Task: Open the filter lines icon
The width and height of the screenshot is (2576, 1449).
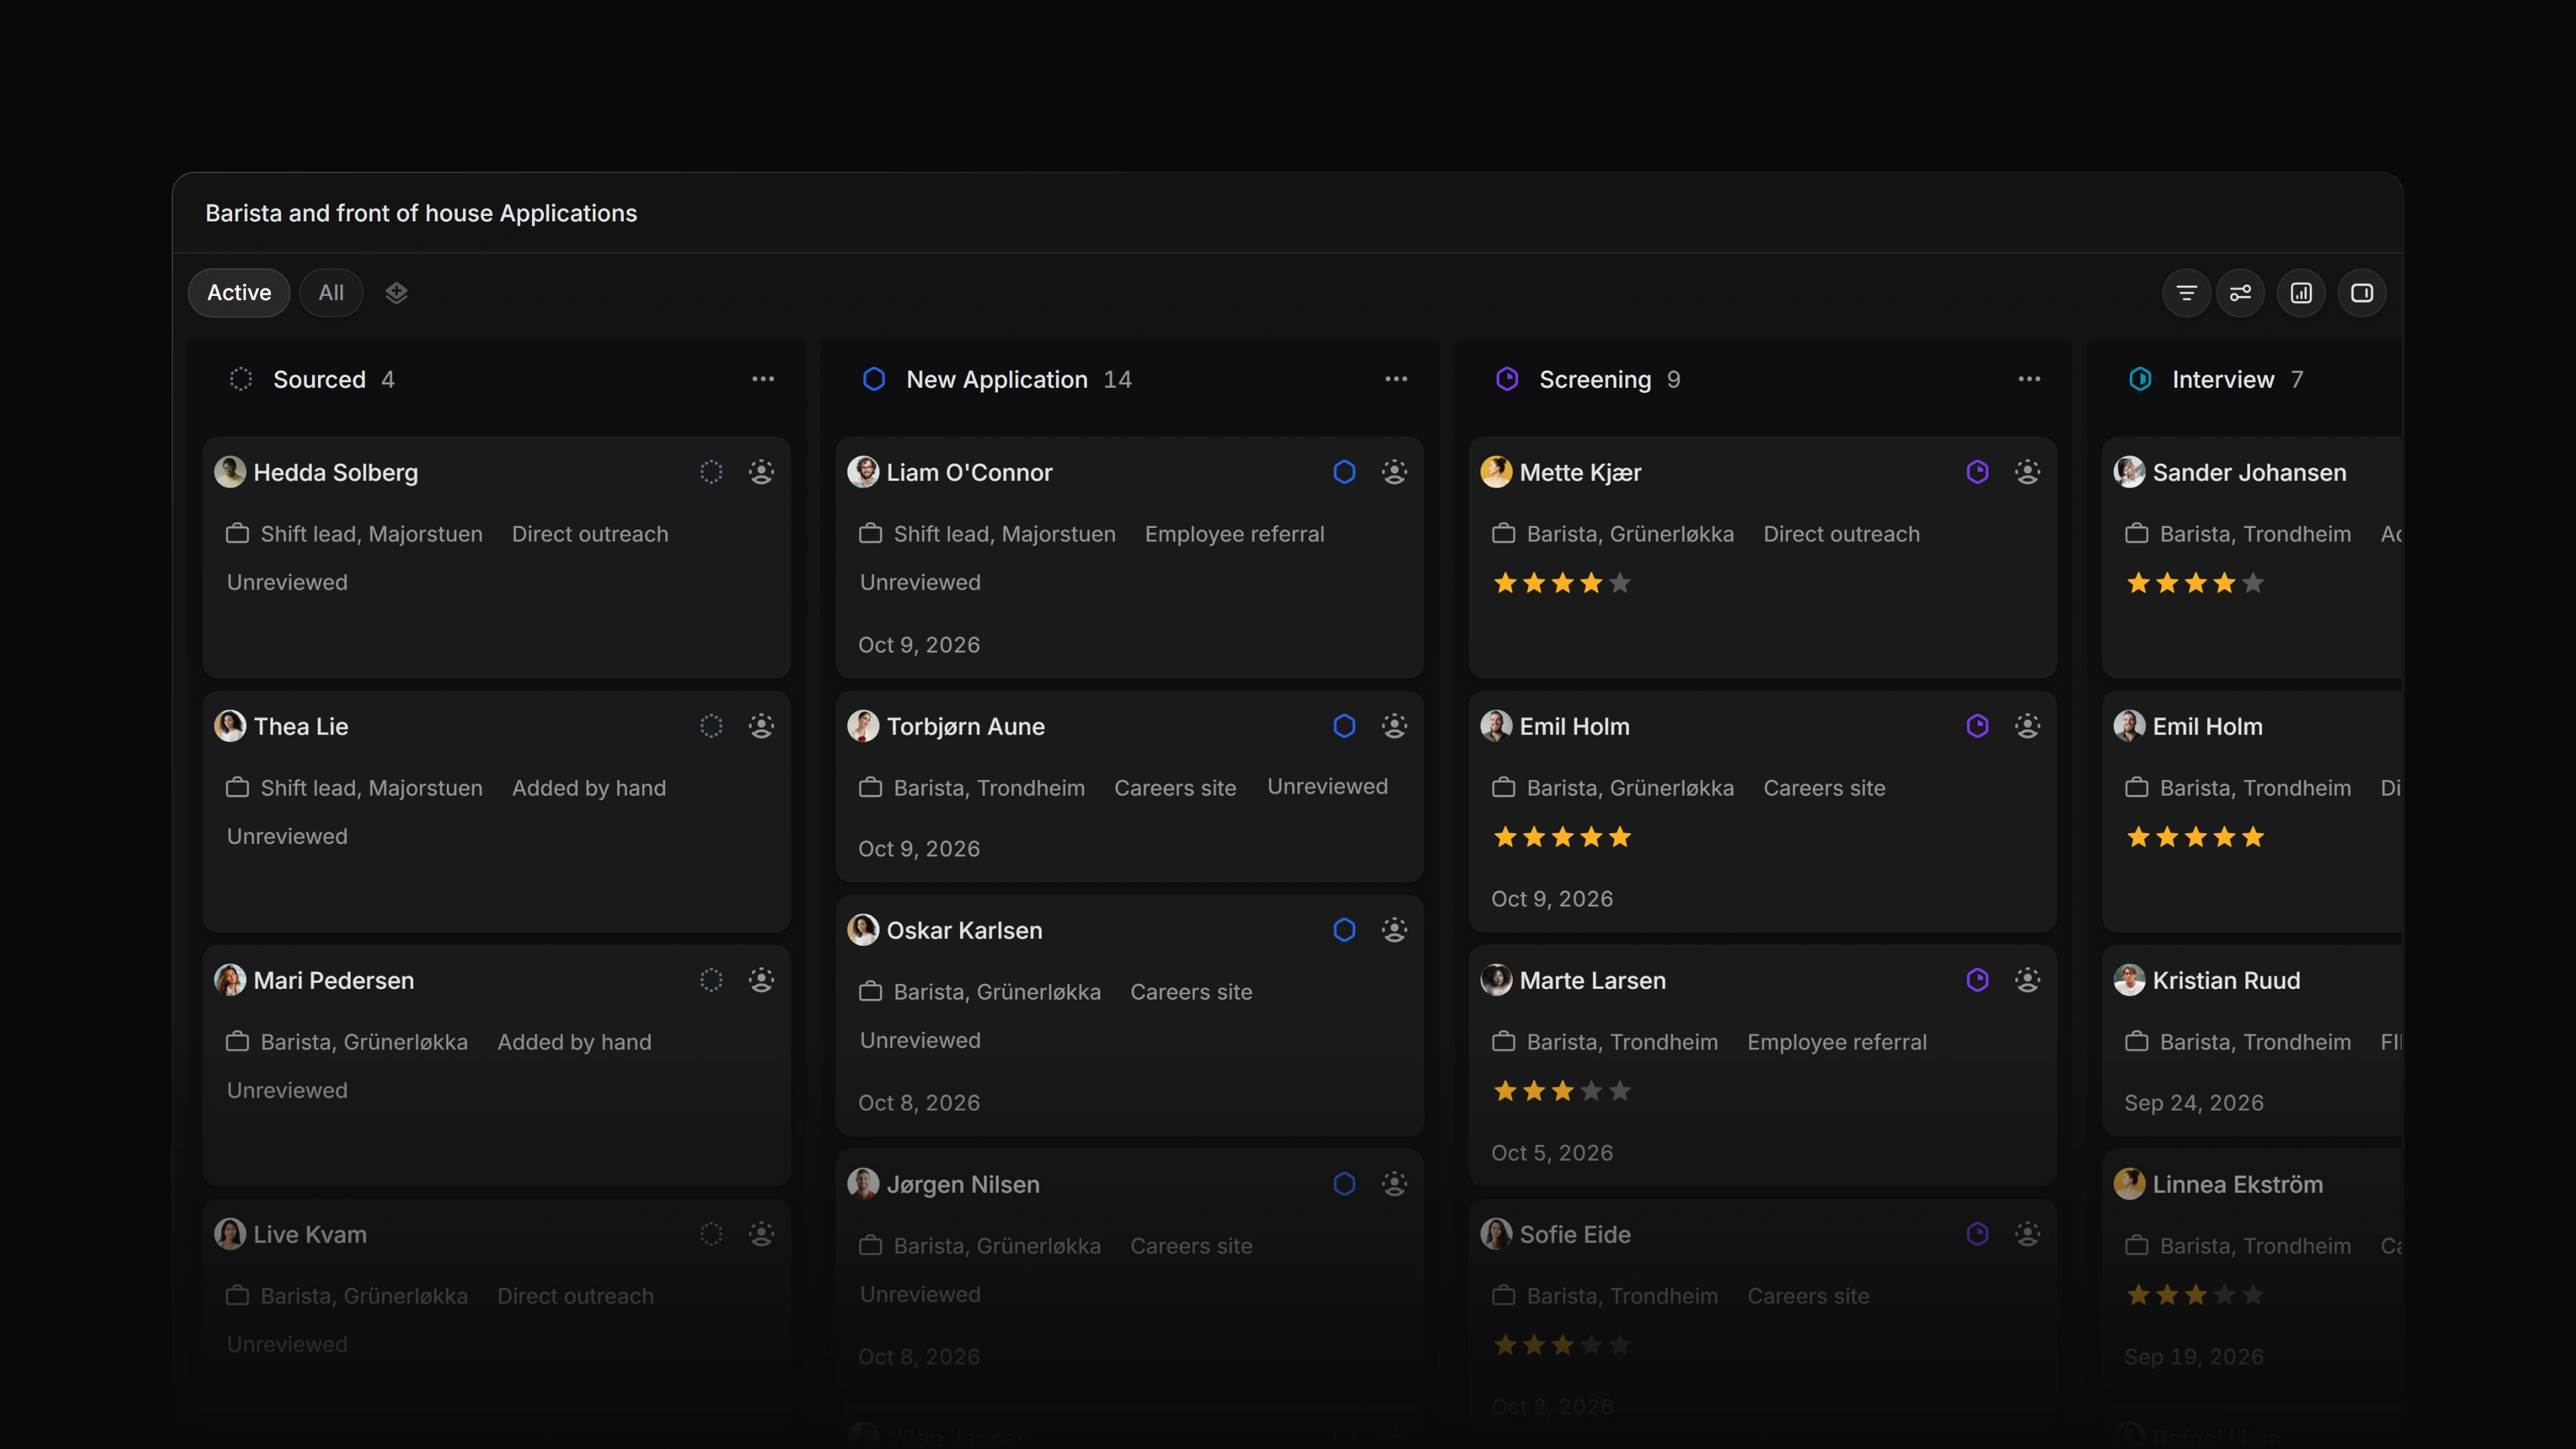Action: (x=2186, y=293)
